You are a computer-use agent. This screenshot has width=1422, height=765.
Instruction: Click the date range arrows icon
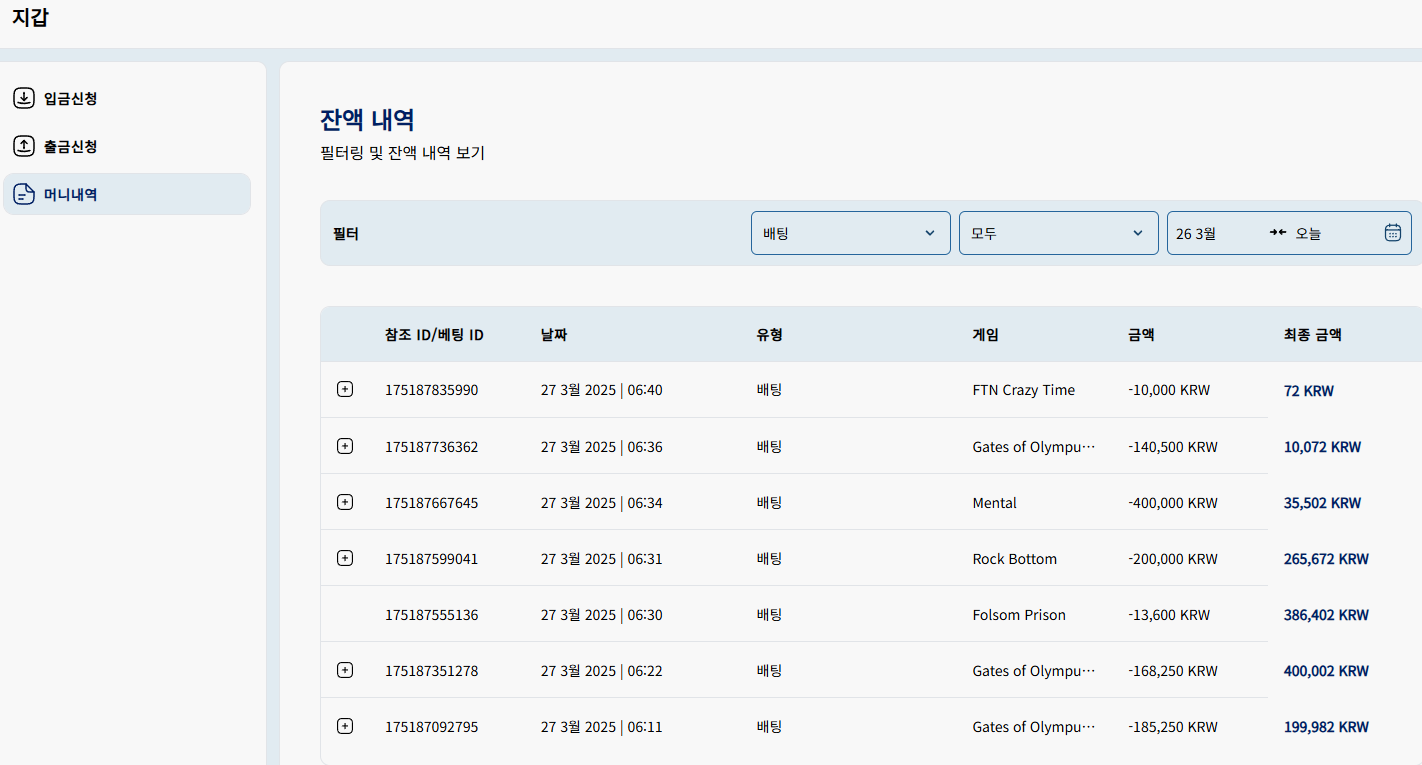[x=1277, y=233]
